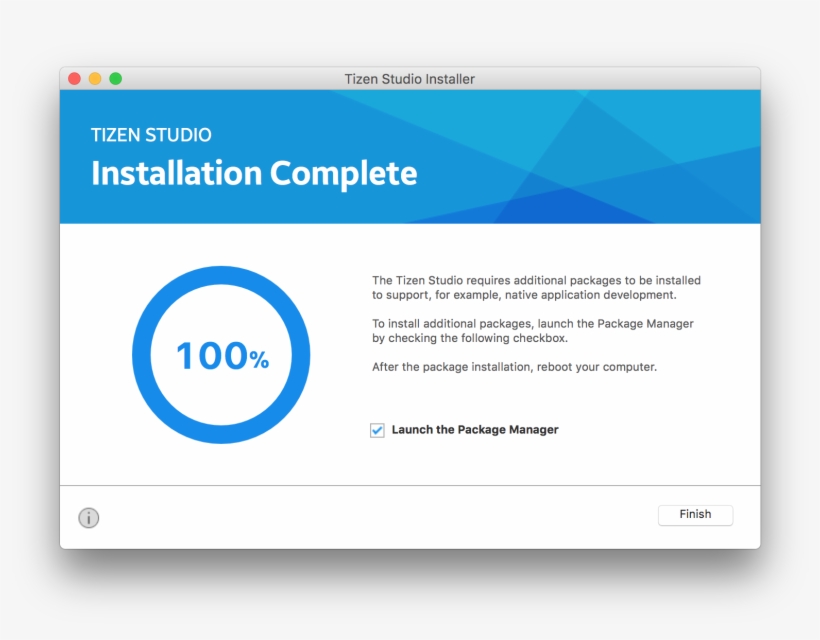Maximize the installer with the green button
This screenshot has width=820, height=640.
point(116,78)
